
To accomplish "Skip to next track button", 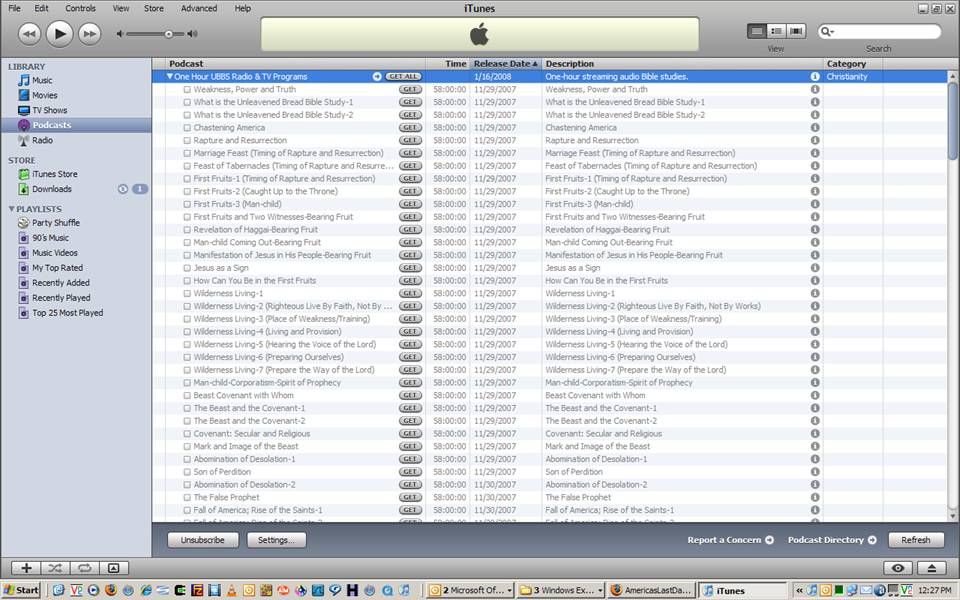I will tap(89, 34).
